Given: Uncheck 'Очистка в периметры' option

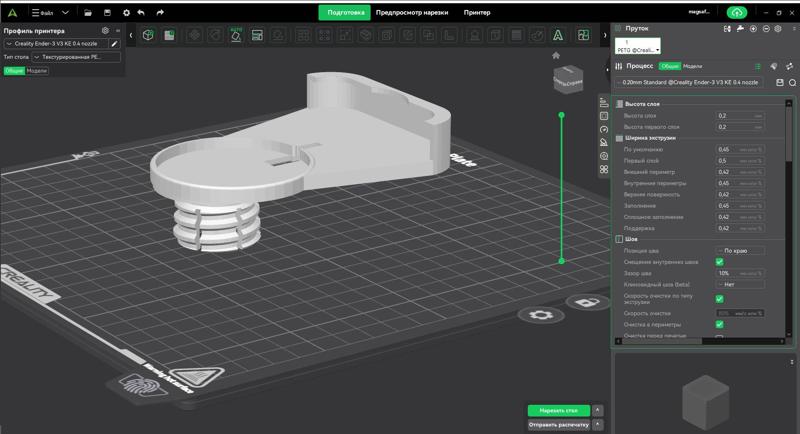Looking at the screenshot, I should pos(719,324).
